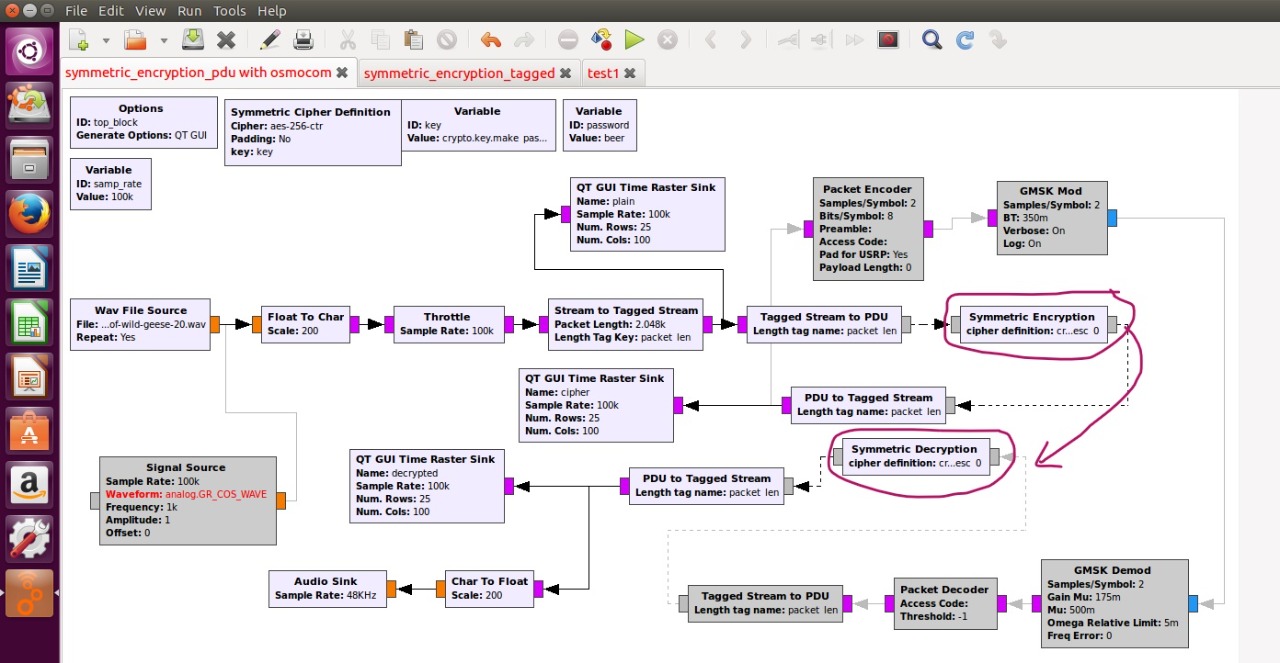The width and height of the screenshot is (1280, 663).
Task: Execute the flow graph with the green play button
Action: 634,40
